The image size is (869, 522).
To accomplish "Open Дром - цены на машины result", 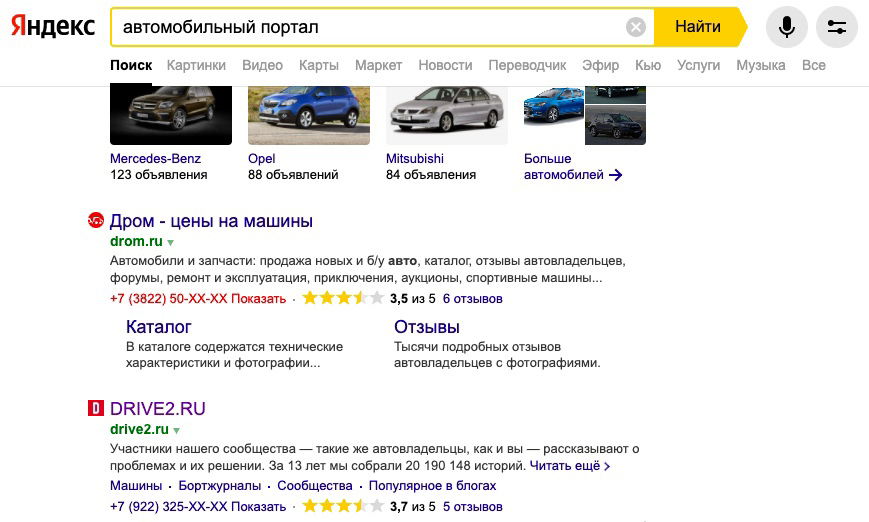I will [x=211, y=221].
